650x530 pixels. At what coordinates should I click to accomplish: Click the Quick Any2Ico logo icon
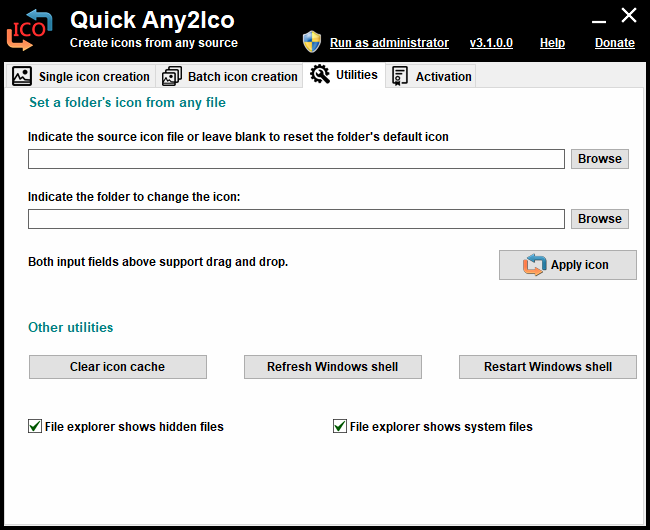[x=29, y=30]
